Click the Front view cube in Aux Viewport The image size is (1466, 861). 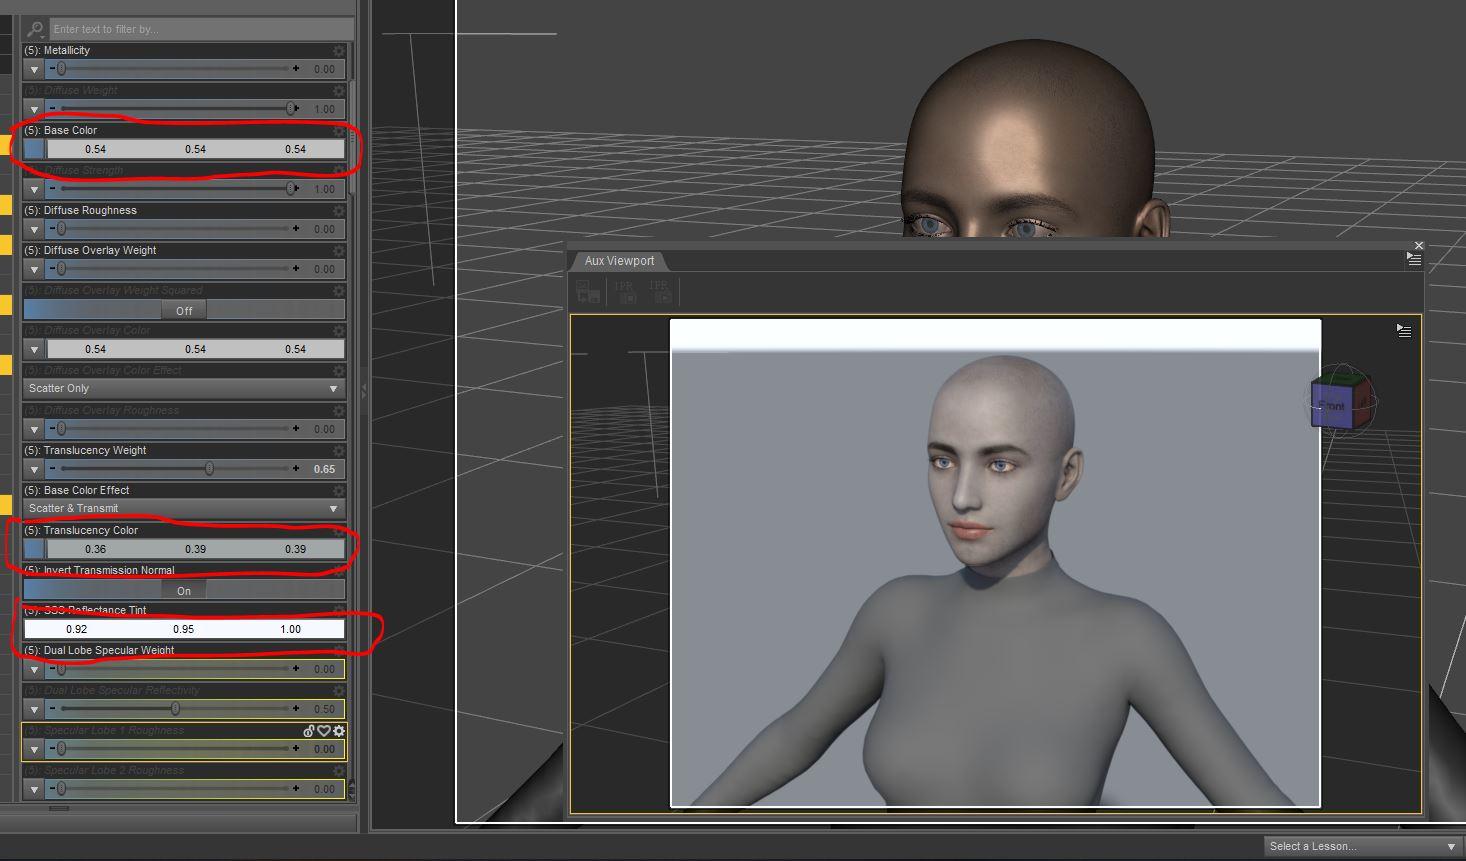pyautogui.click(x=1340, y=403)
